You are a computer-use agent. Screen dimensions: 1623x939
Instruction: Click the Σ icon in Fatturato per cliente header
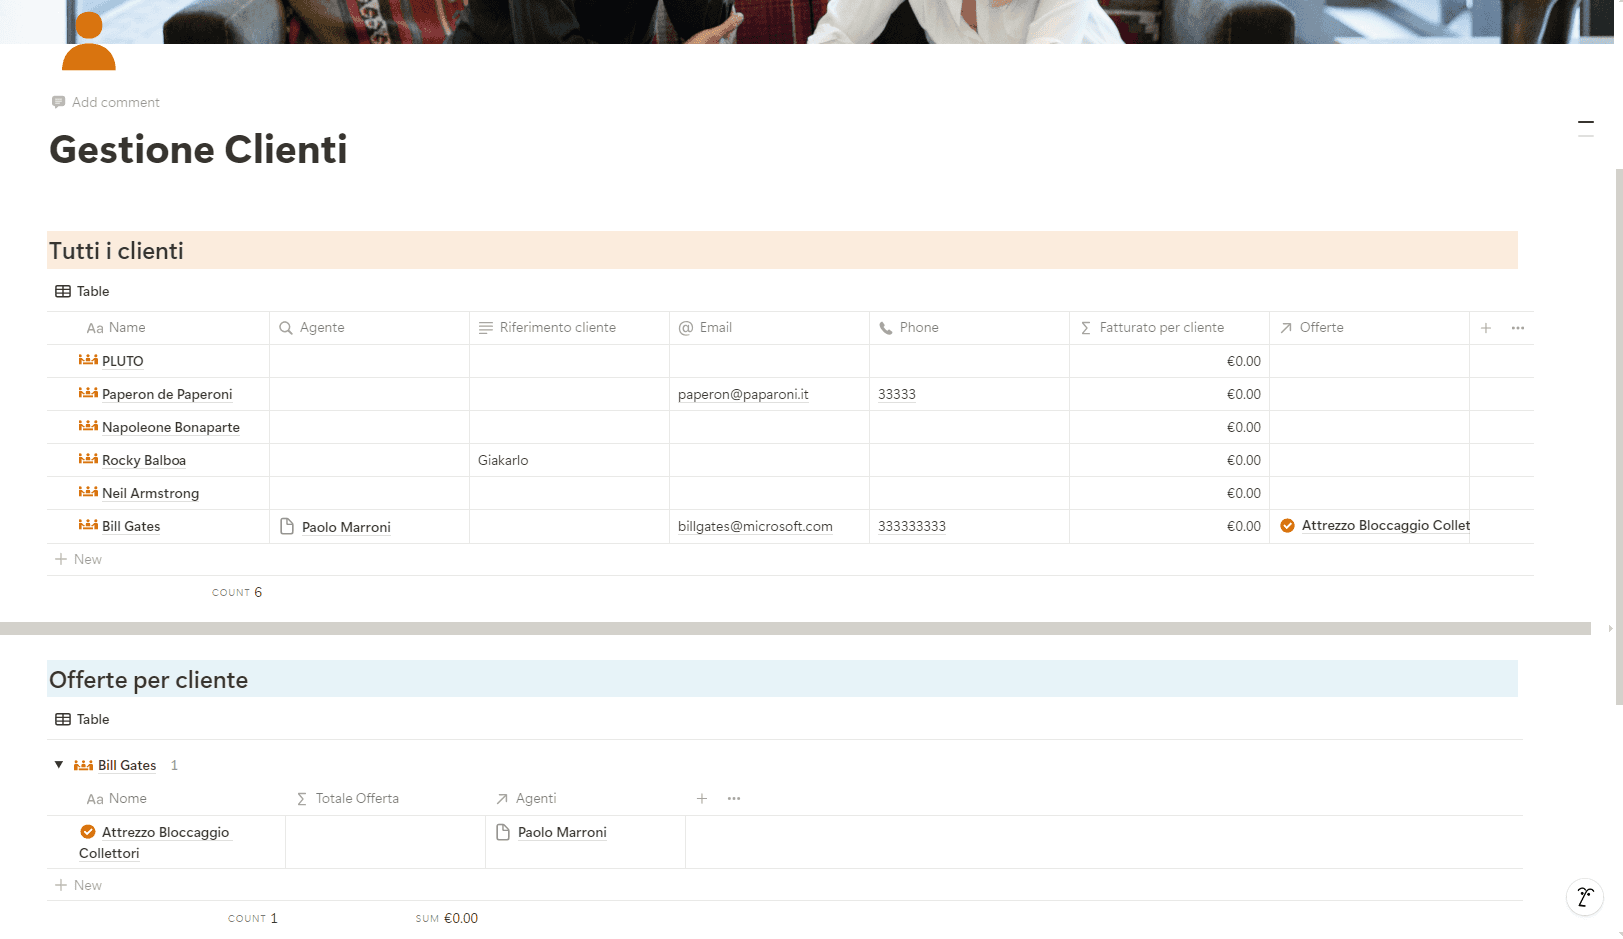point(1083,327)
